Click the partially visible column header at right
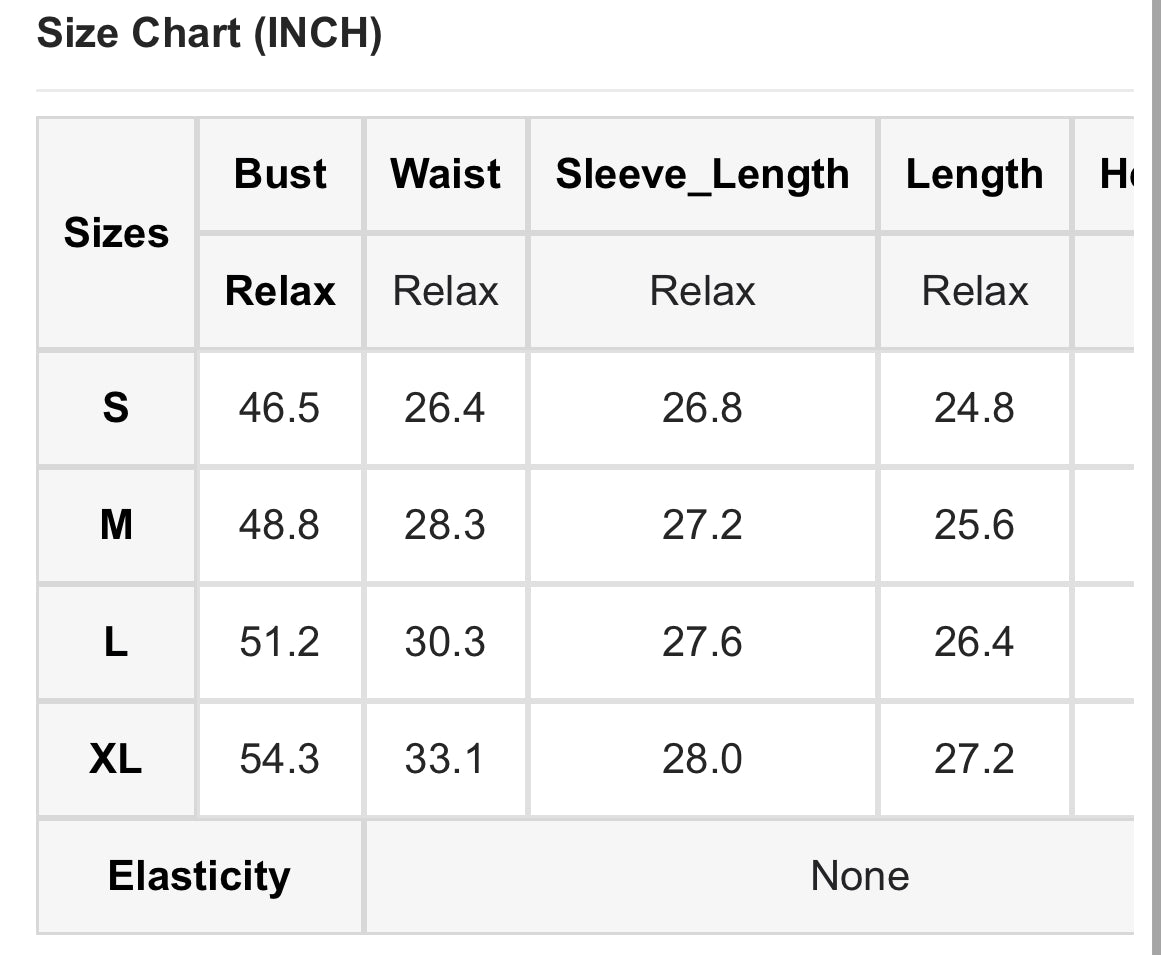 [x=1114, y=174]
